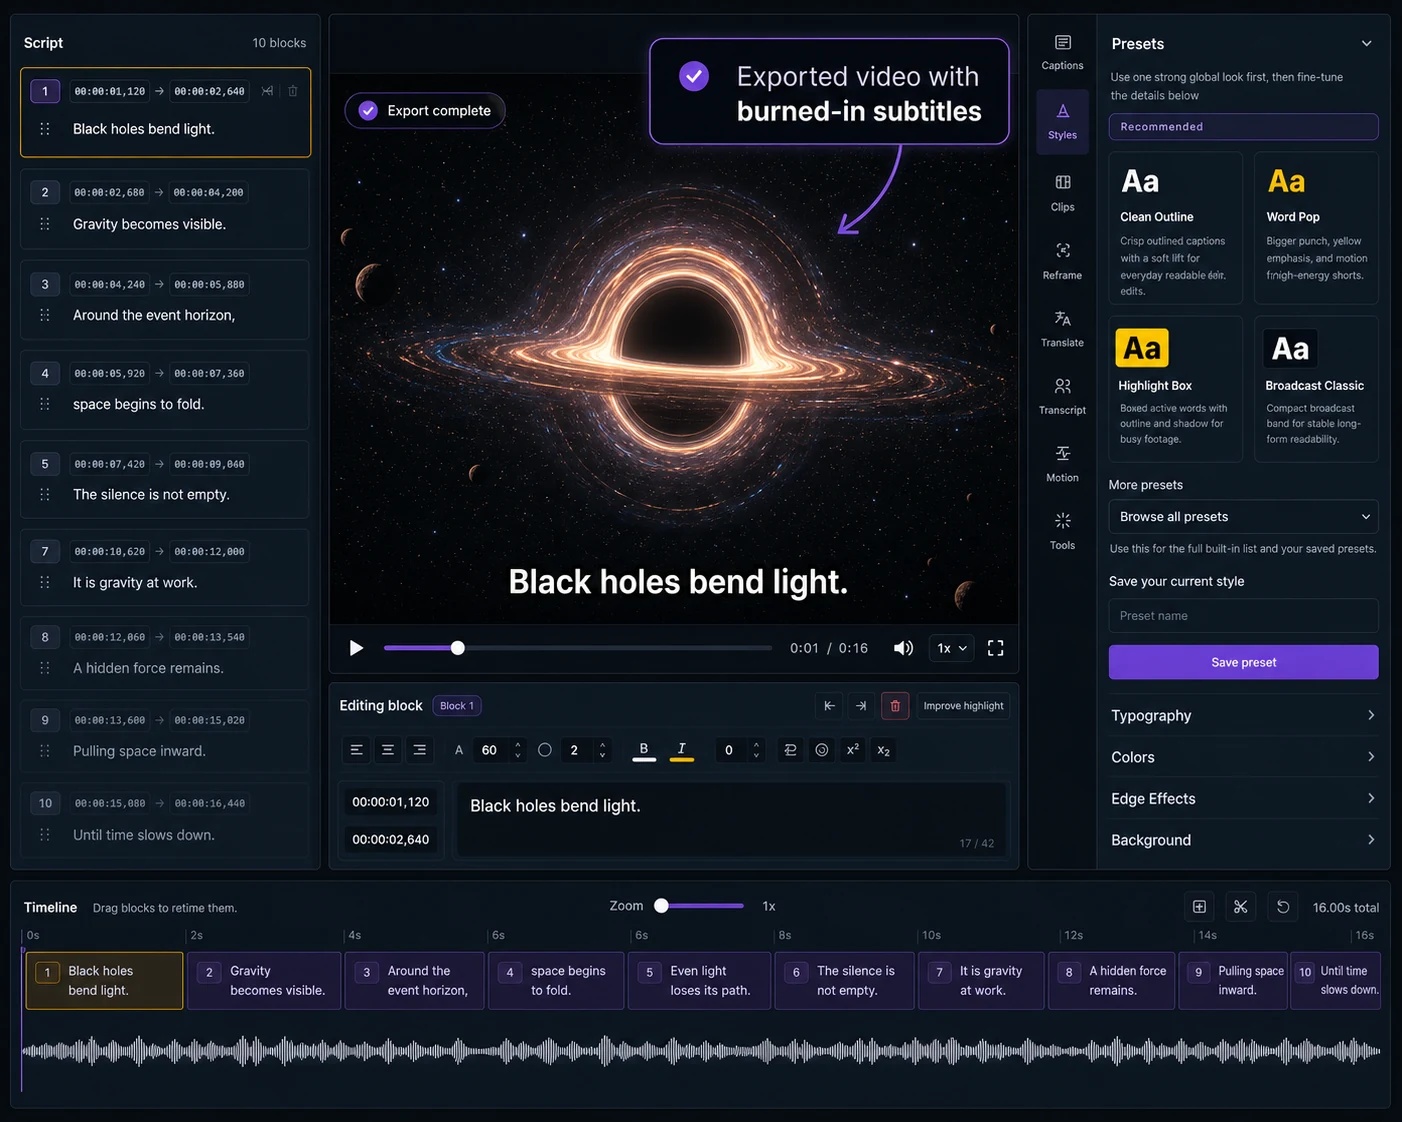This screenshot has width=1402, height=1122.
Task: Adjust the timeline Zoom slider handle
Action: click(661, 906)
